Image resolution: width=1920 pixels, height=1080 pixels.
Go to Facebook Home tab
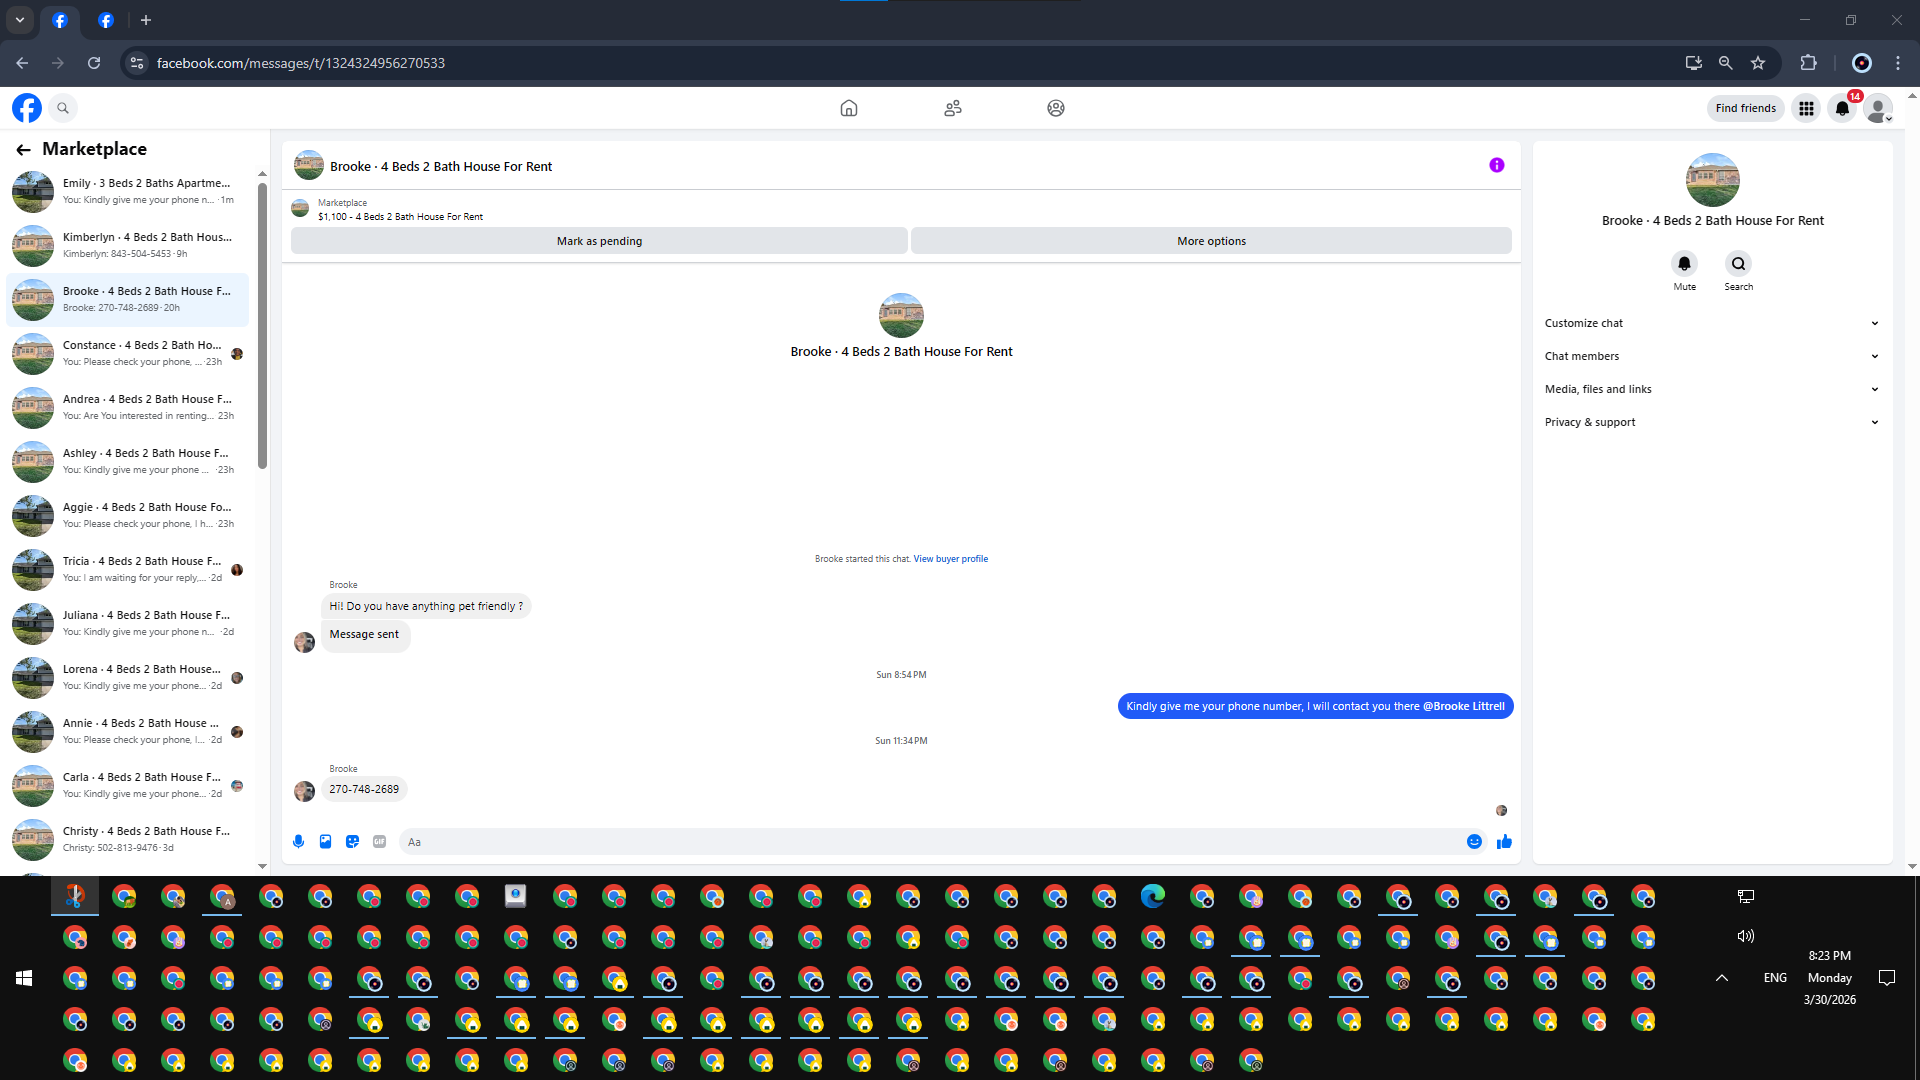848,108
